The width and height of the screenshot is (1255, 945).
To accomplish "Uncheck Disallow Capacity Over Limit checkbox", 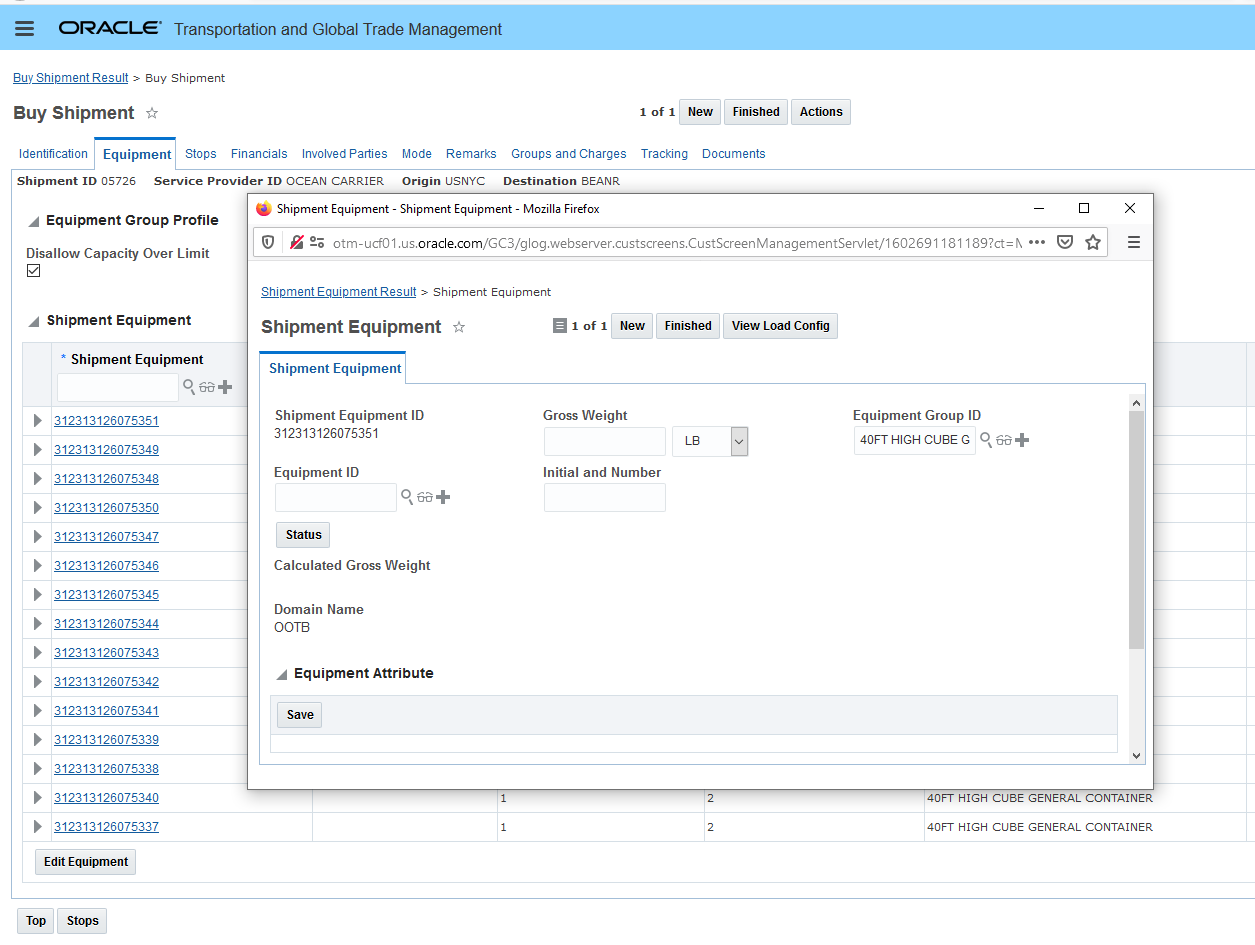I will pos(33,271).
